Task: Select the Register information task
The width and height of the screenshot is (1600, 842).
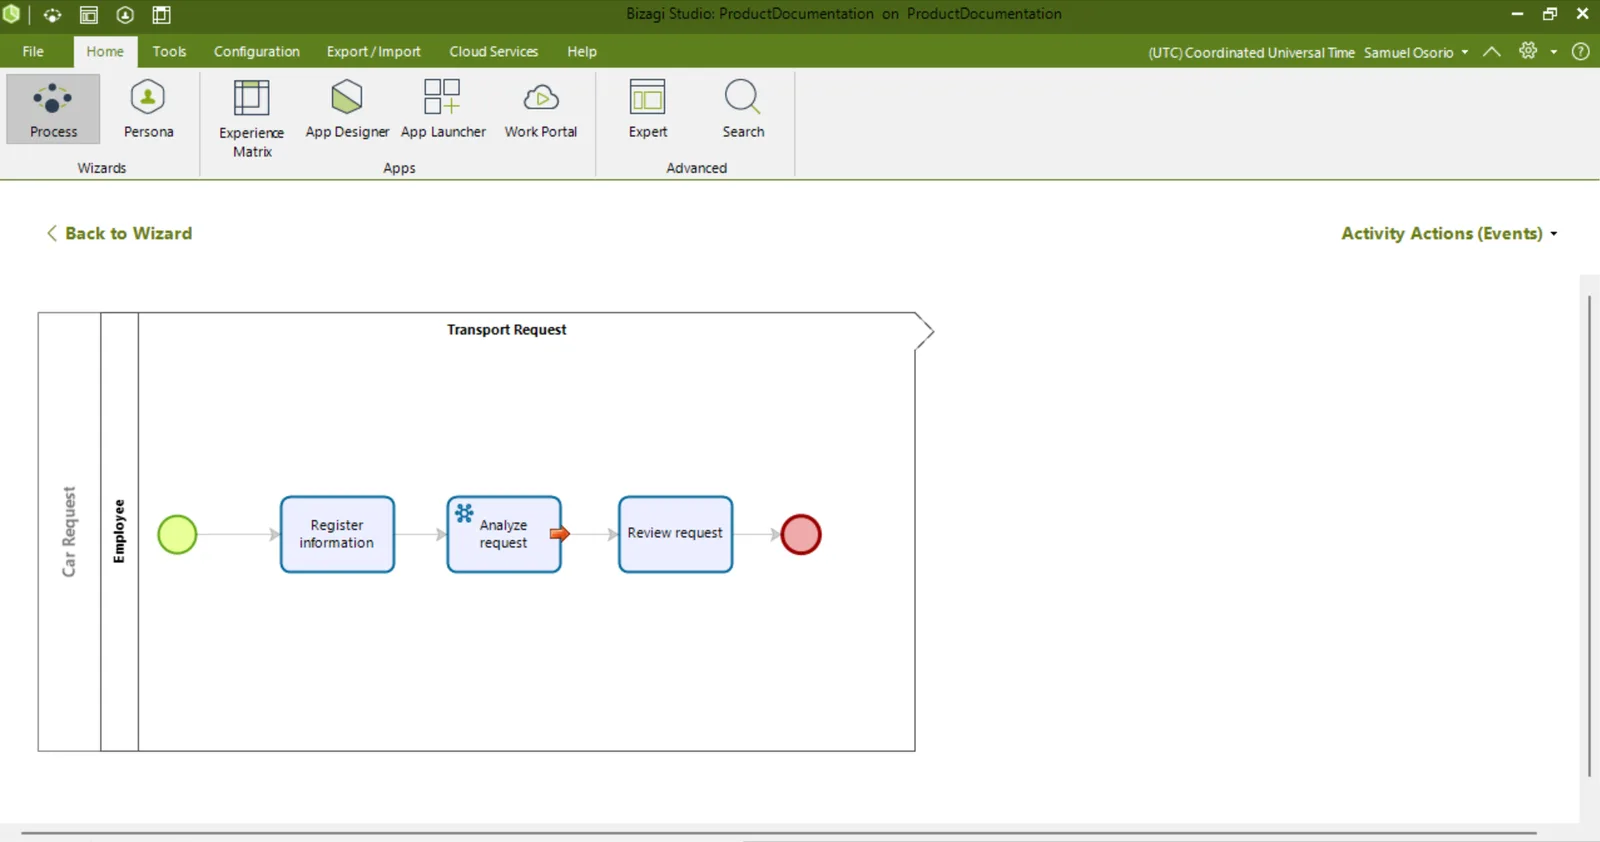Action: pyautogui.click(x=337, y=534)
